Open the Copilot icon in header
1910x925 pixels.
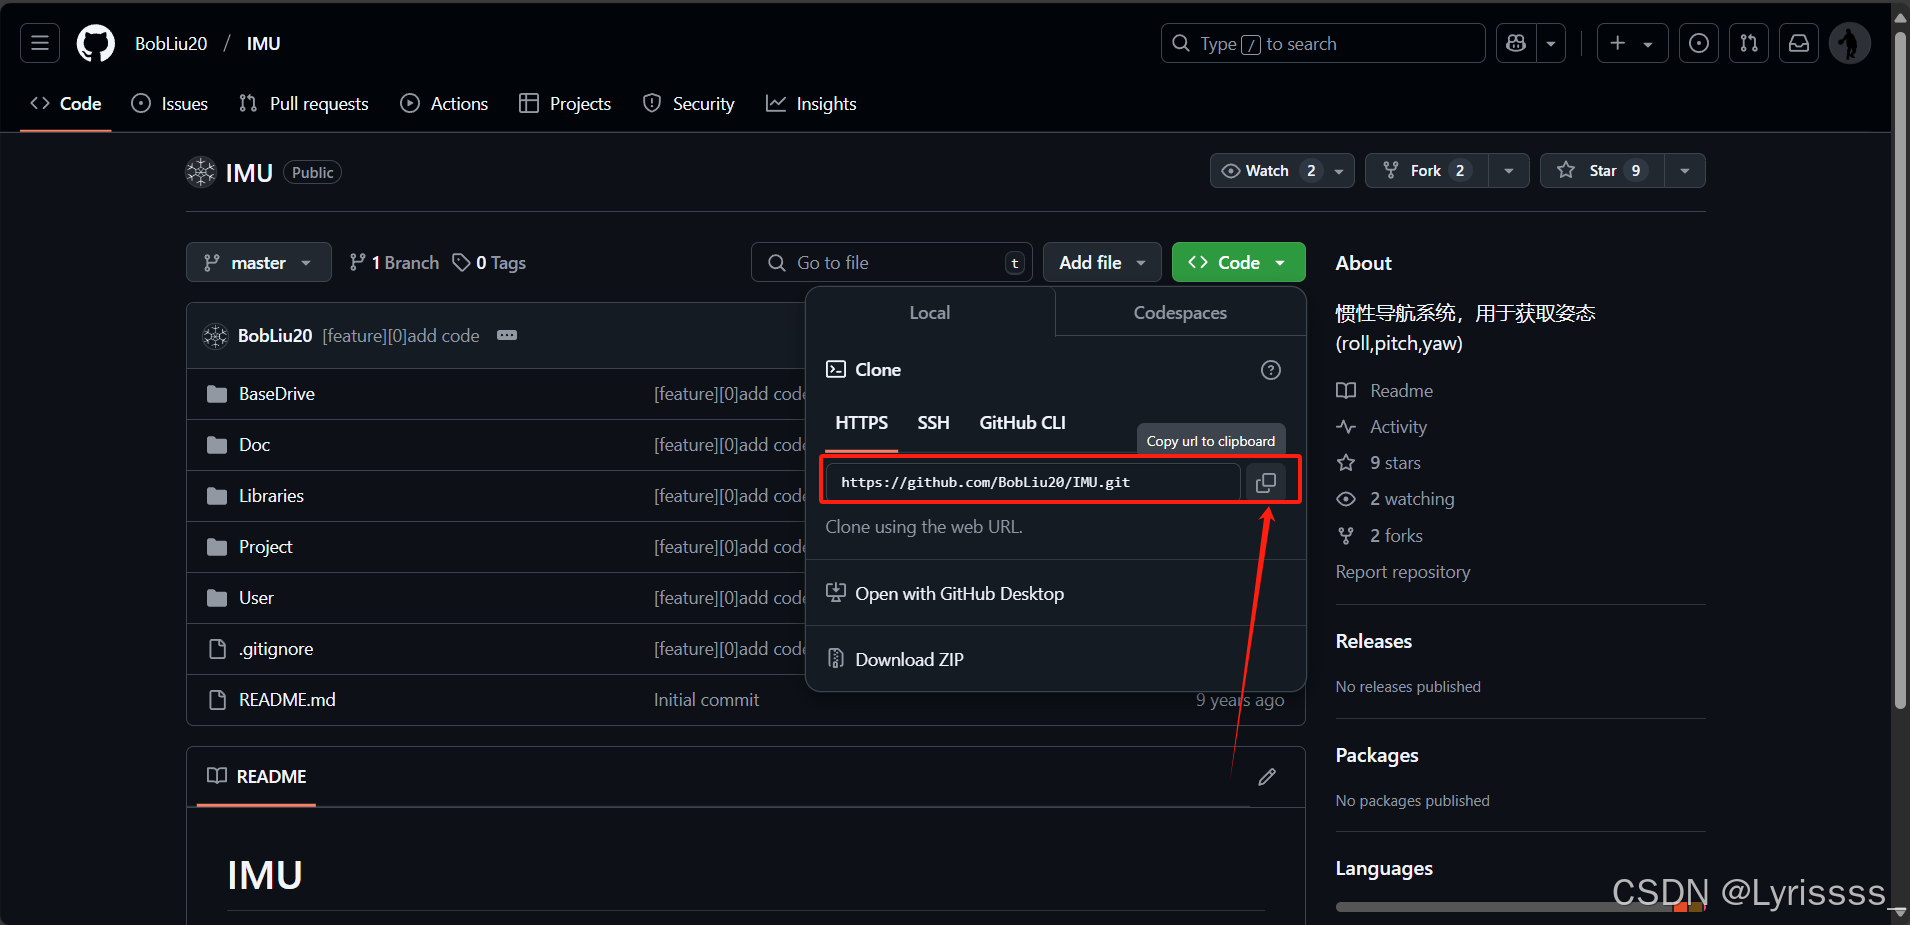click(1516, 43)
